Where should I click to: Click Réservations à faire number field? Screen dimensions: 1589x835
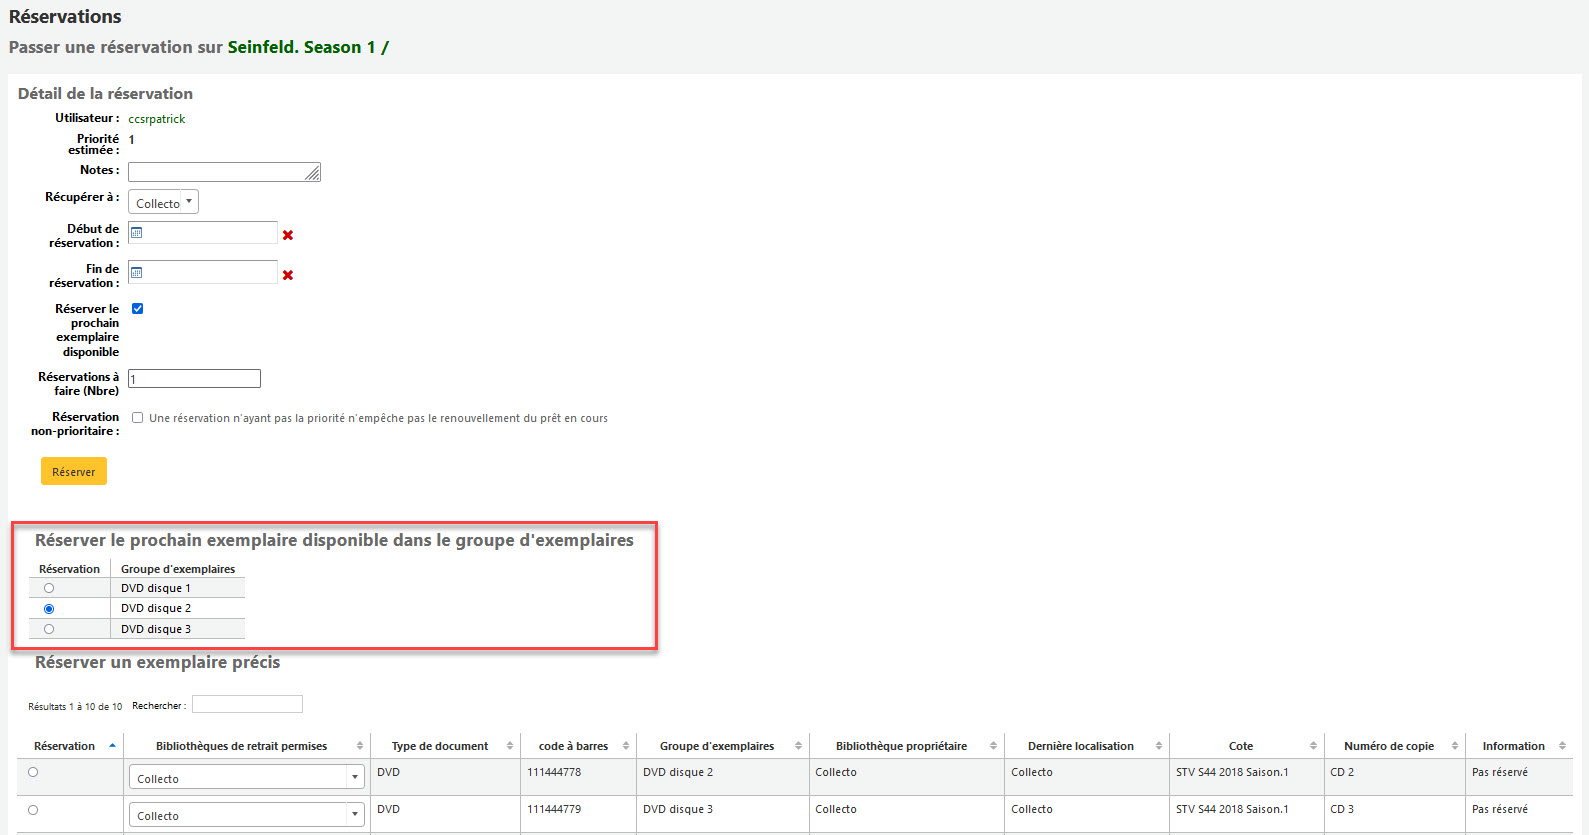click(194, 379)
